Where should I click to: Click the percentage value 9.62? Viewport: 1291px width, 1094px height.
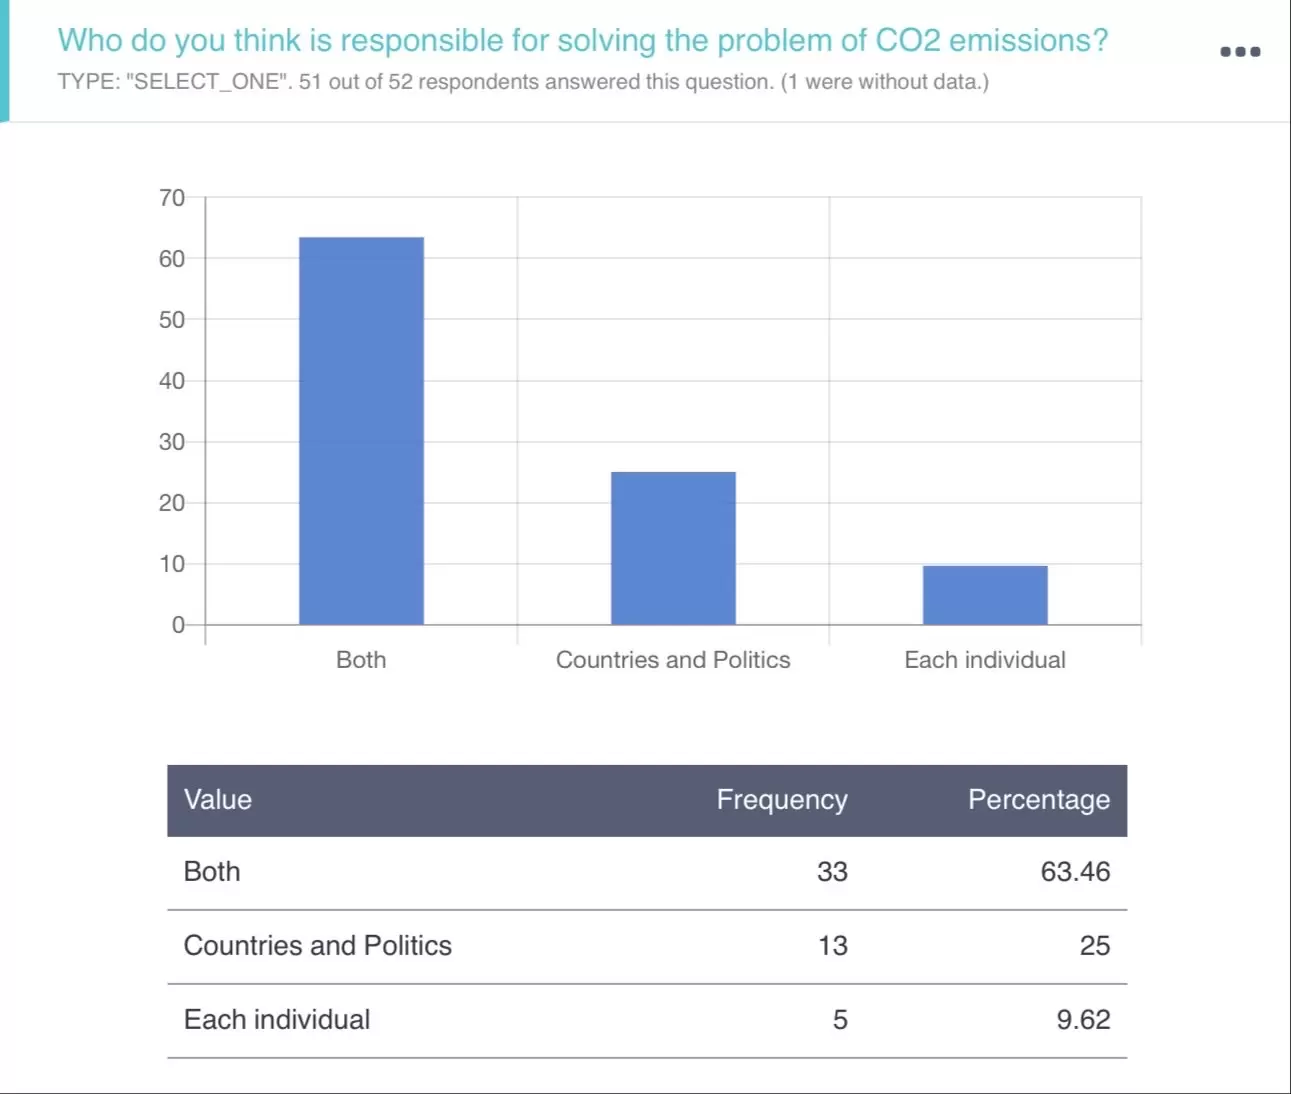coord(1083,1020)
